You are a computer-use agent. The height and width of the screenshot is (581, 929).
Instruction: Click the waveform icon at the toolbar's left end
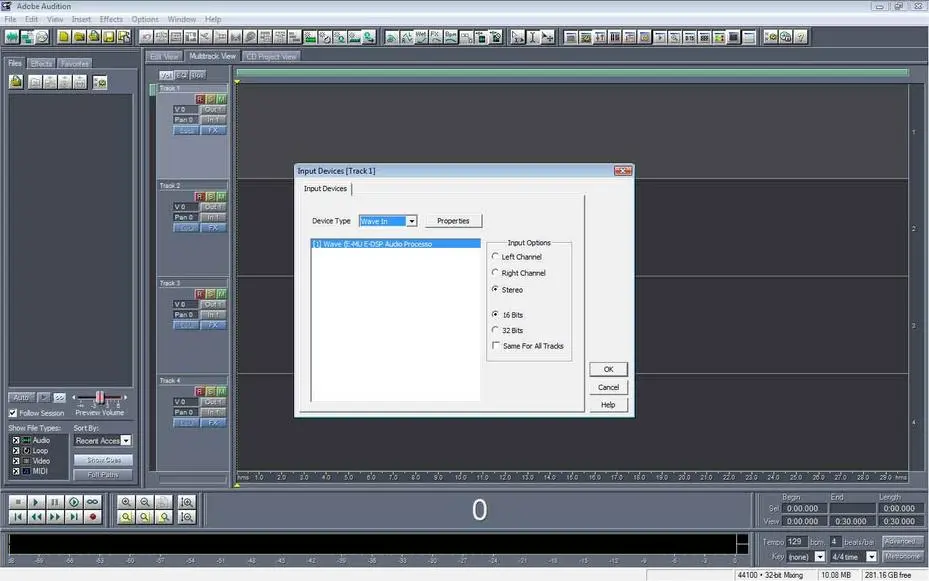point(11,37)
